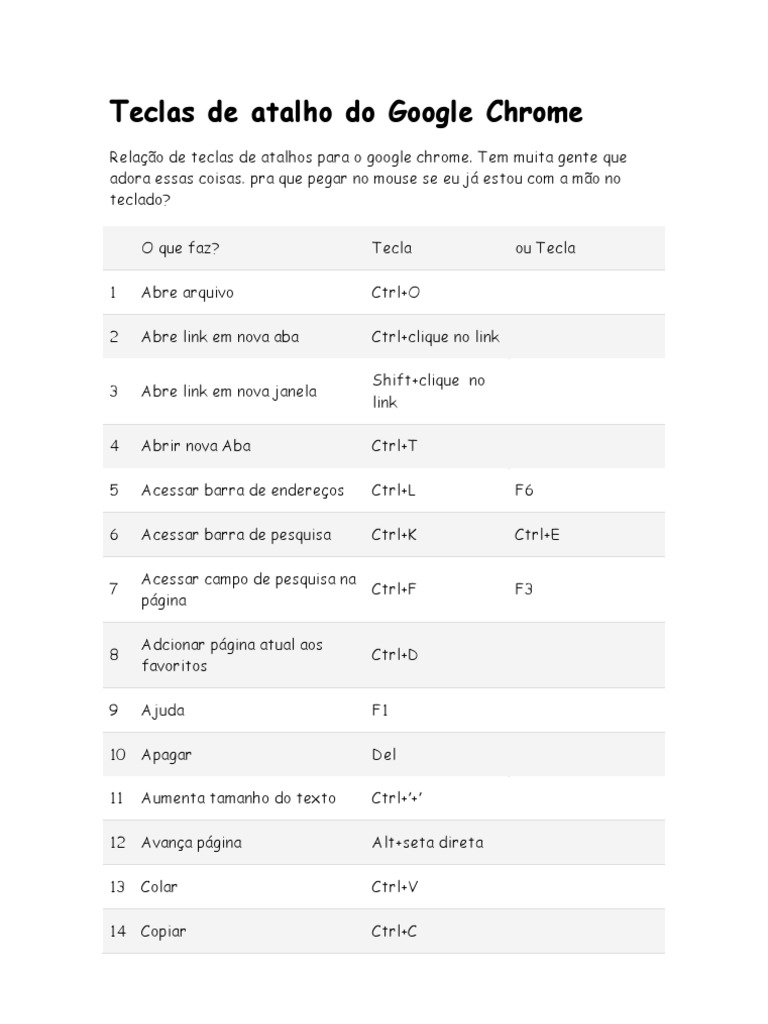Click the 'F6' alternate key cell
This screenshot has width=768, height=1024.
click(524, 490)
